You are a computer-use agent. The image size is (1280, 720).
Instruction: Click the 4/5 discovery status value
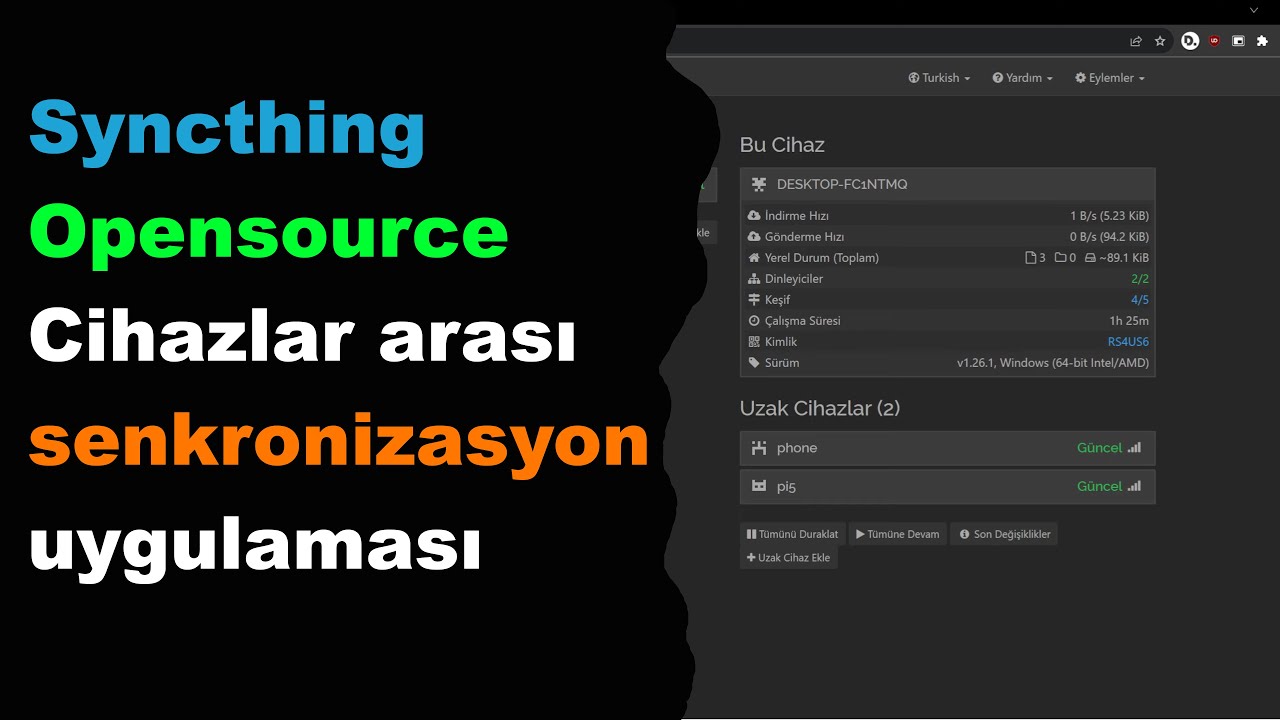(1140, 300)
